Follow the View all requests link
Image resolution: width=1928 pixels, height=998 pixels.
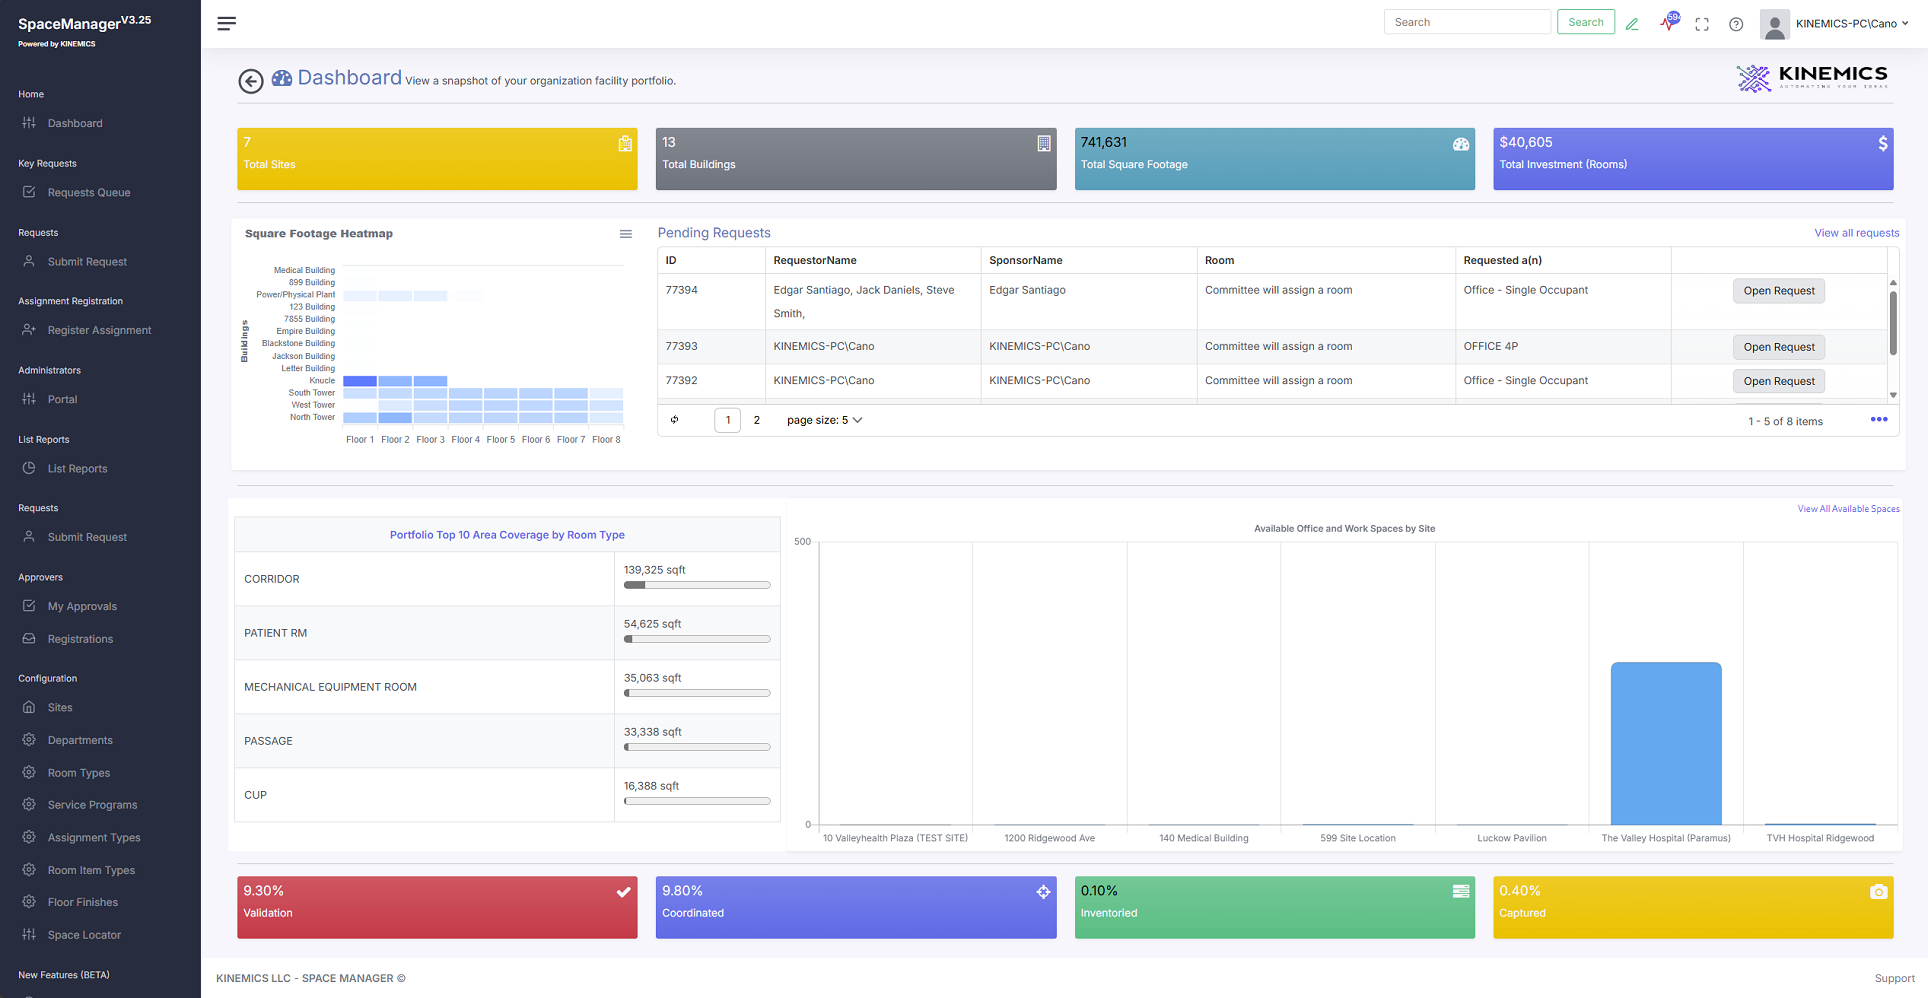click(x=1857, y=233)
